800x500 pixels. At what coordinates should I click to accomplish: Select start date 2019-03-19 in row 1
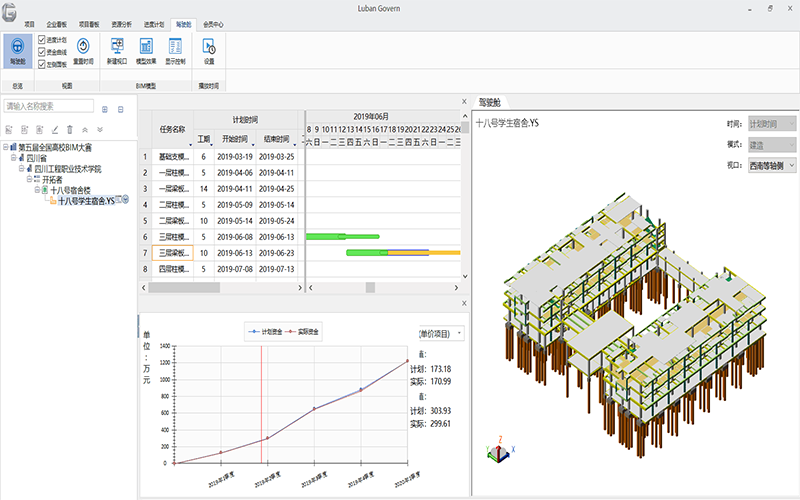pyautogui.click(x=235, y=157)
